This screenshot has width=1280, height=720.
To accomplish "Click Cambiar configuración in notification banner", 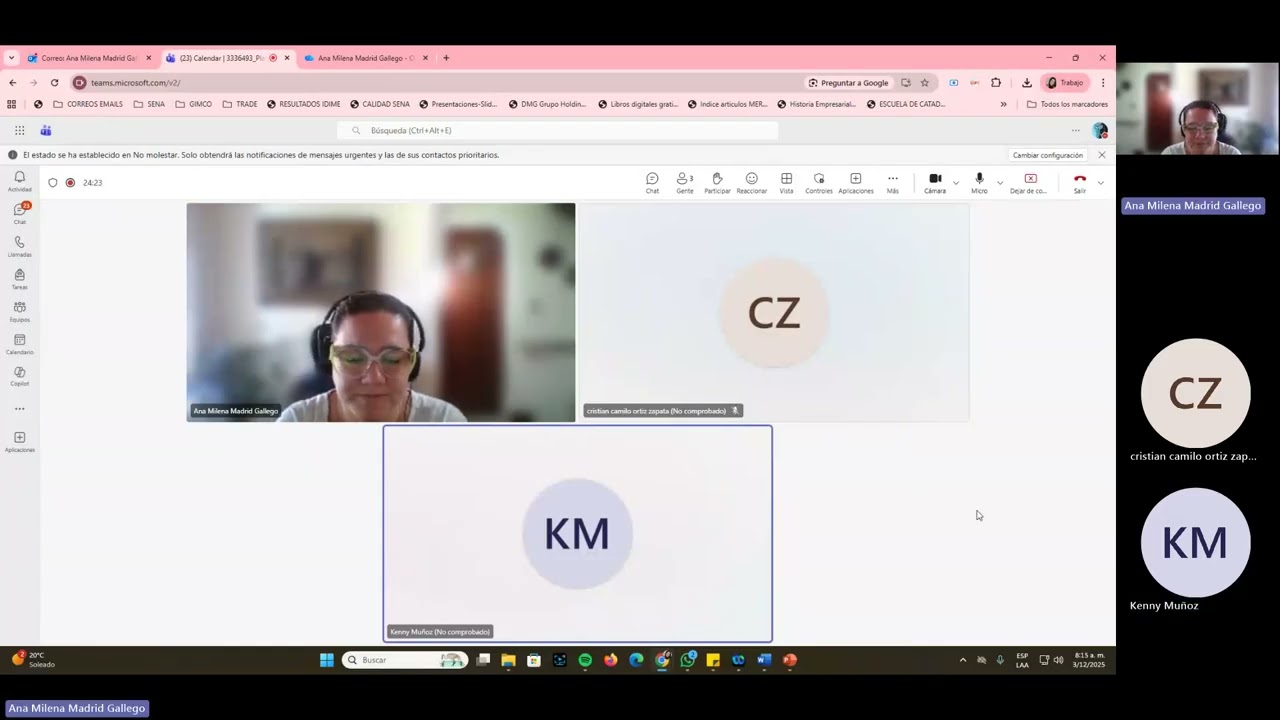I will 1047,155.
